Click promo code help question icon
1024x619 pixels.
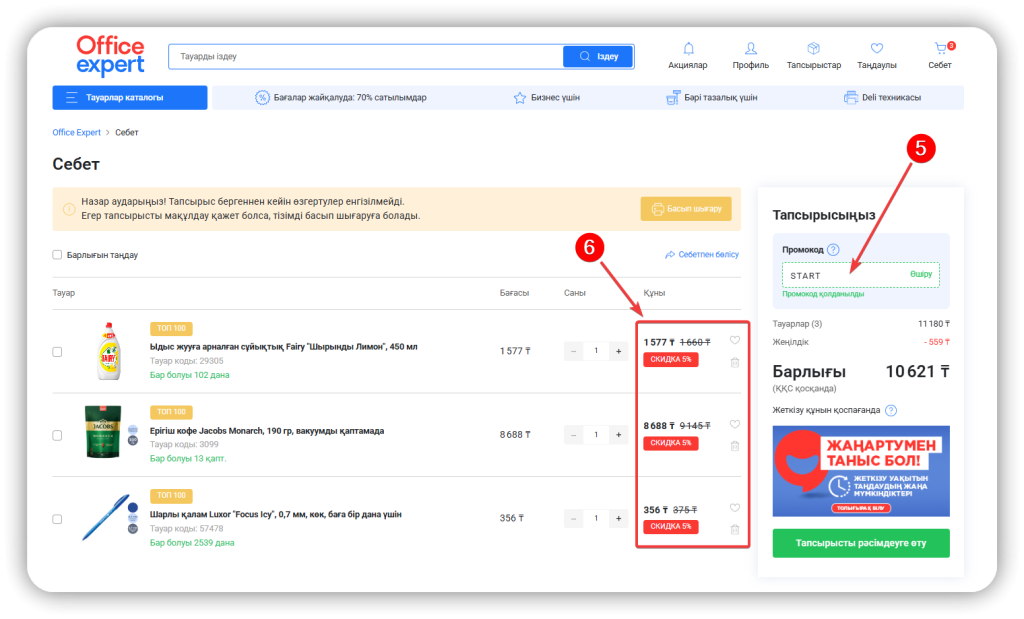coord(833,250)
